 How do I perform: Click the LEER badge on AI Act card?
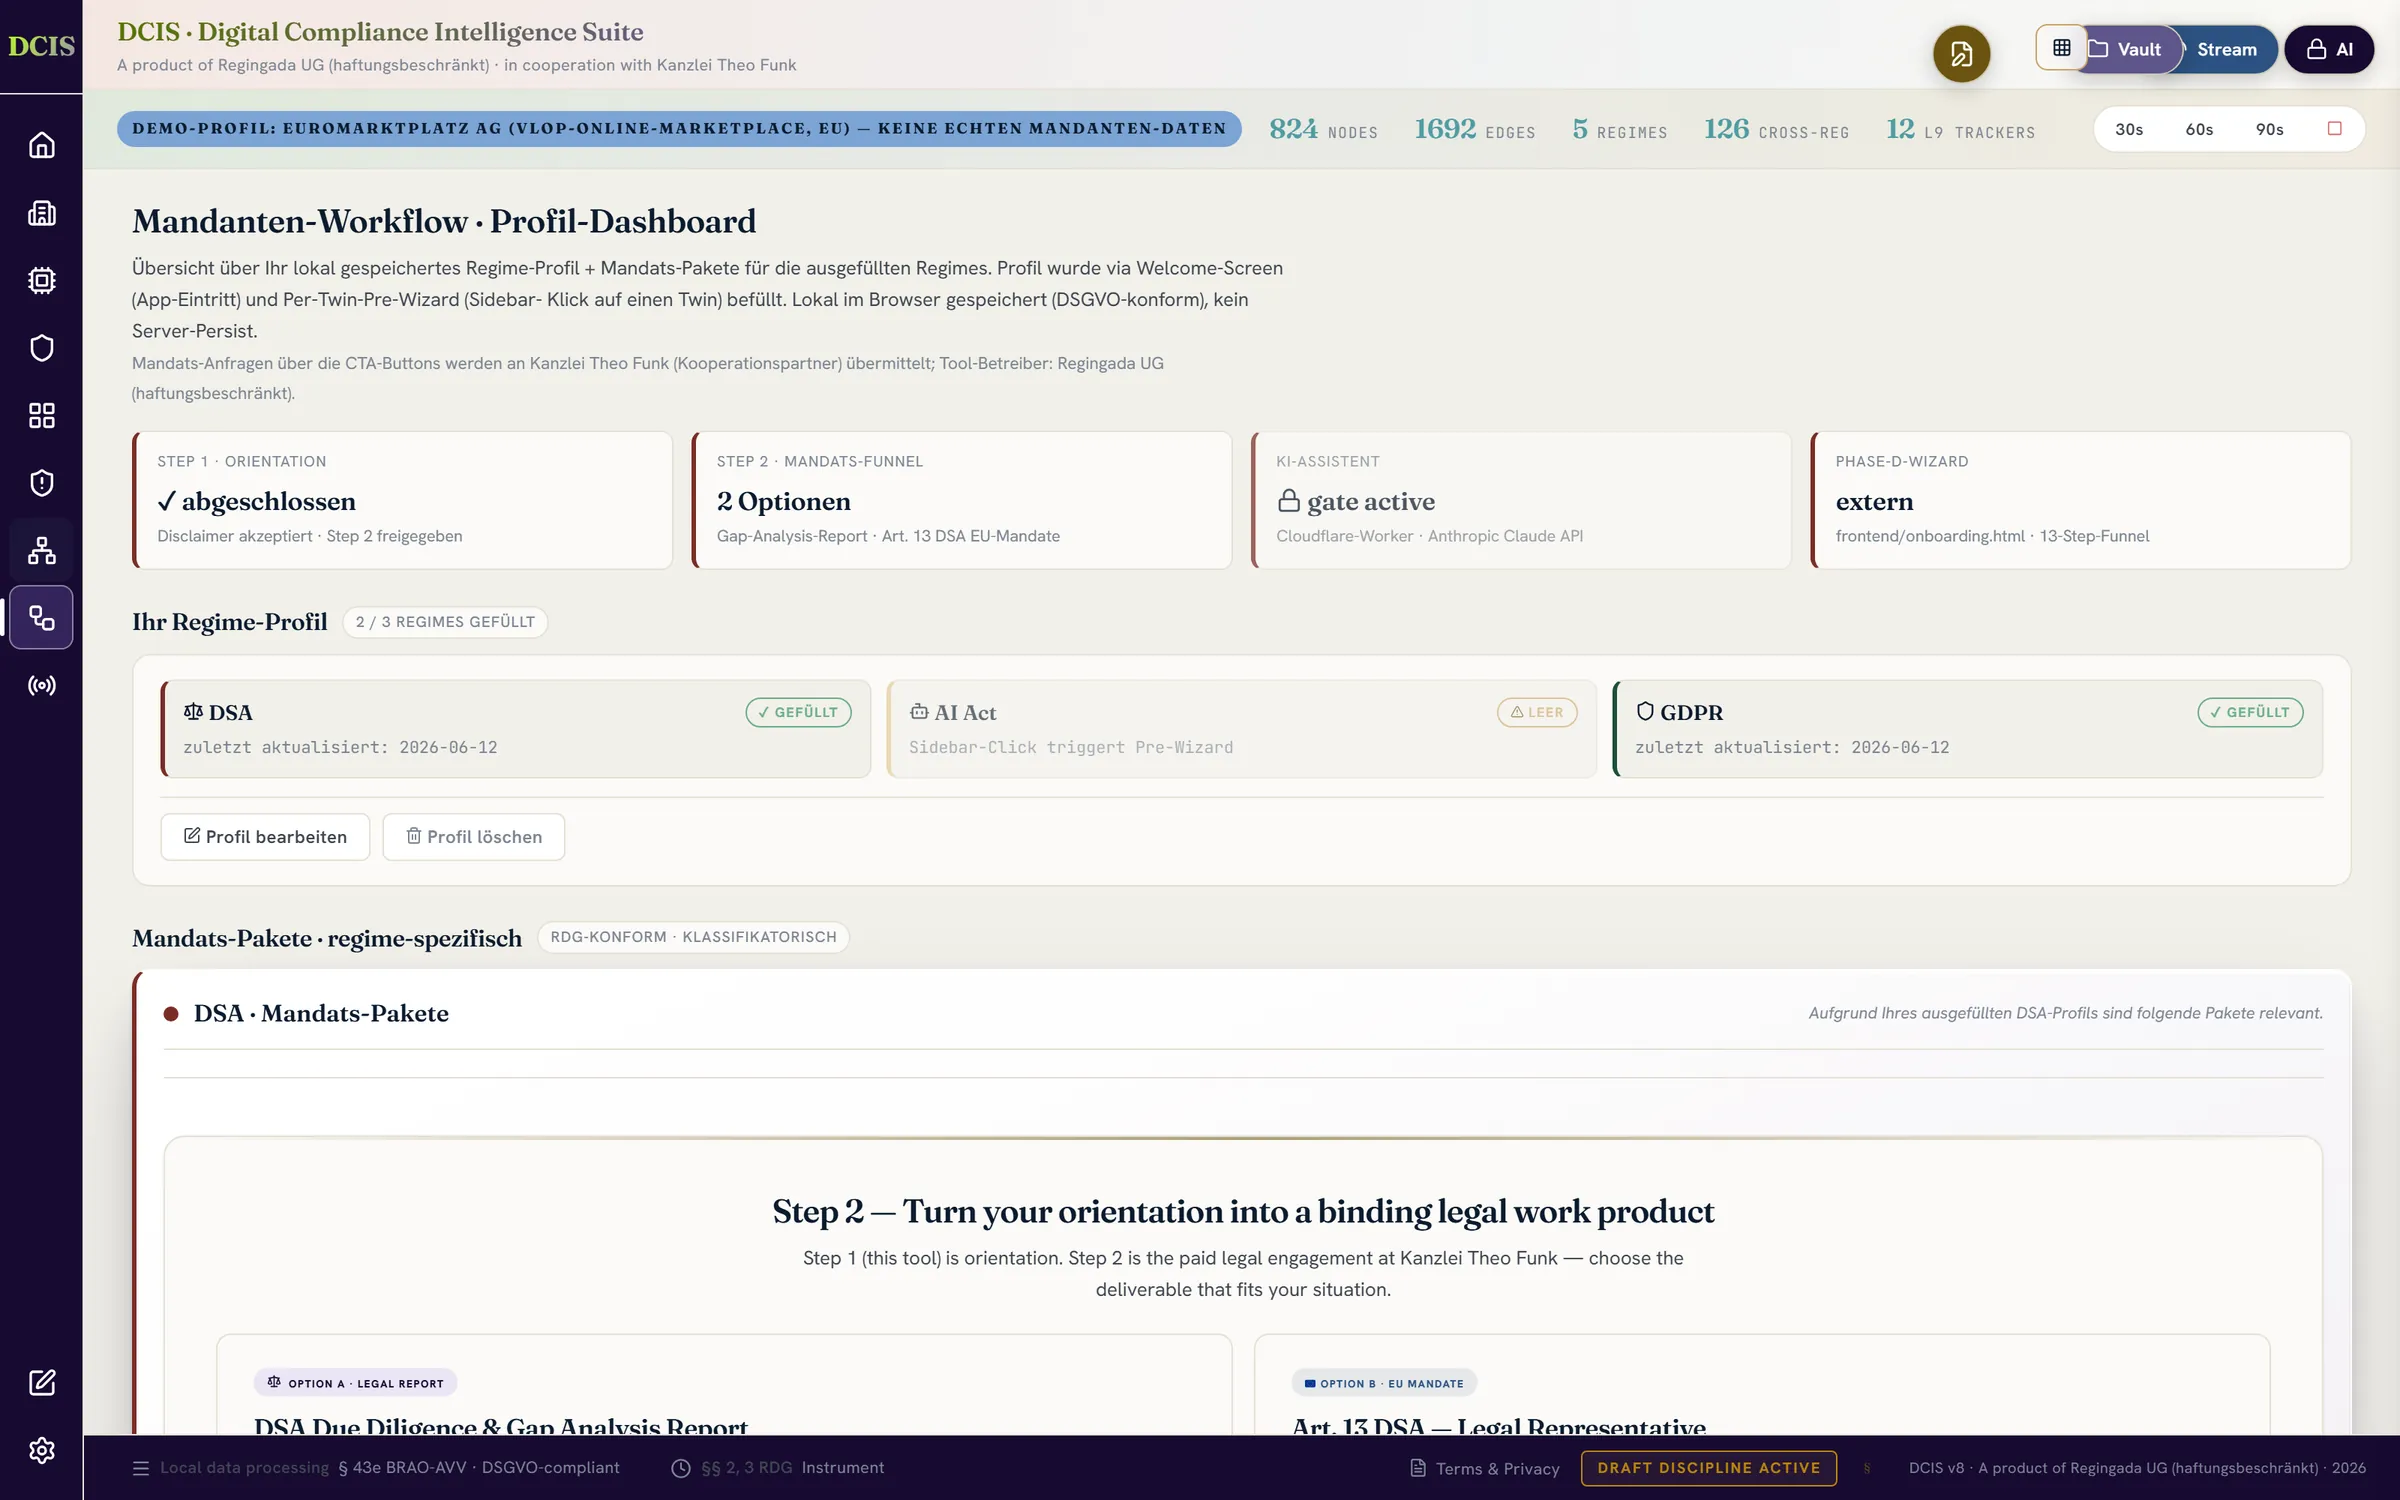click(x=1537, y=712)
